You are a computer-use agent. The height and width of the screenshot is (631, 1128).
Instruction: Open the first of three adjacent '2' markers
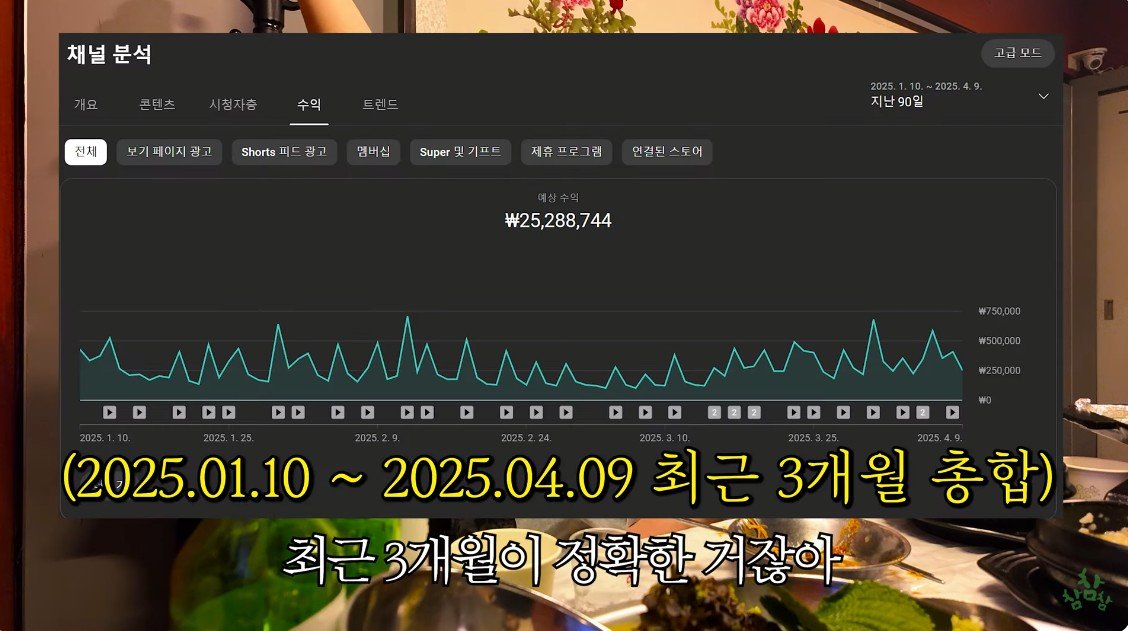tap(714, 412)
